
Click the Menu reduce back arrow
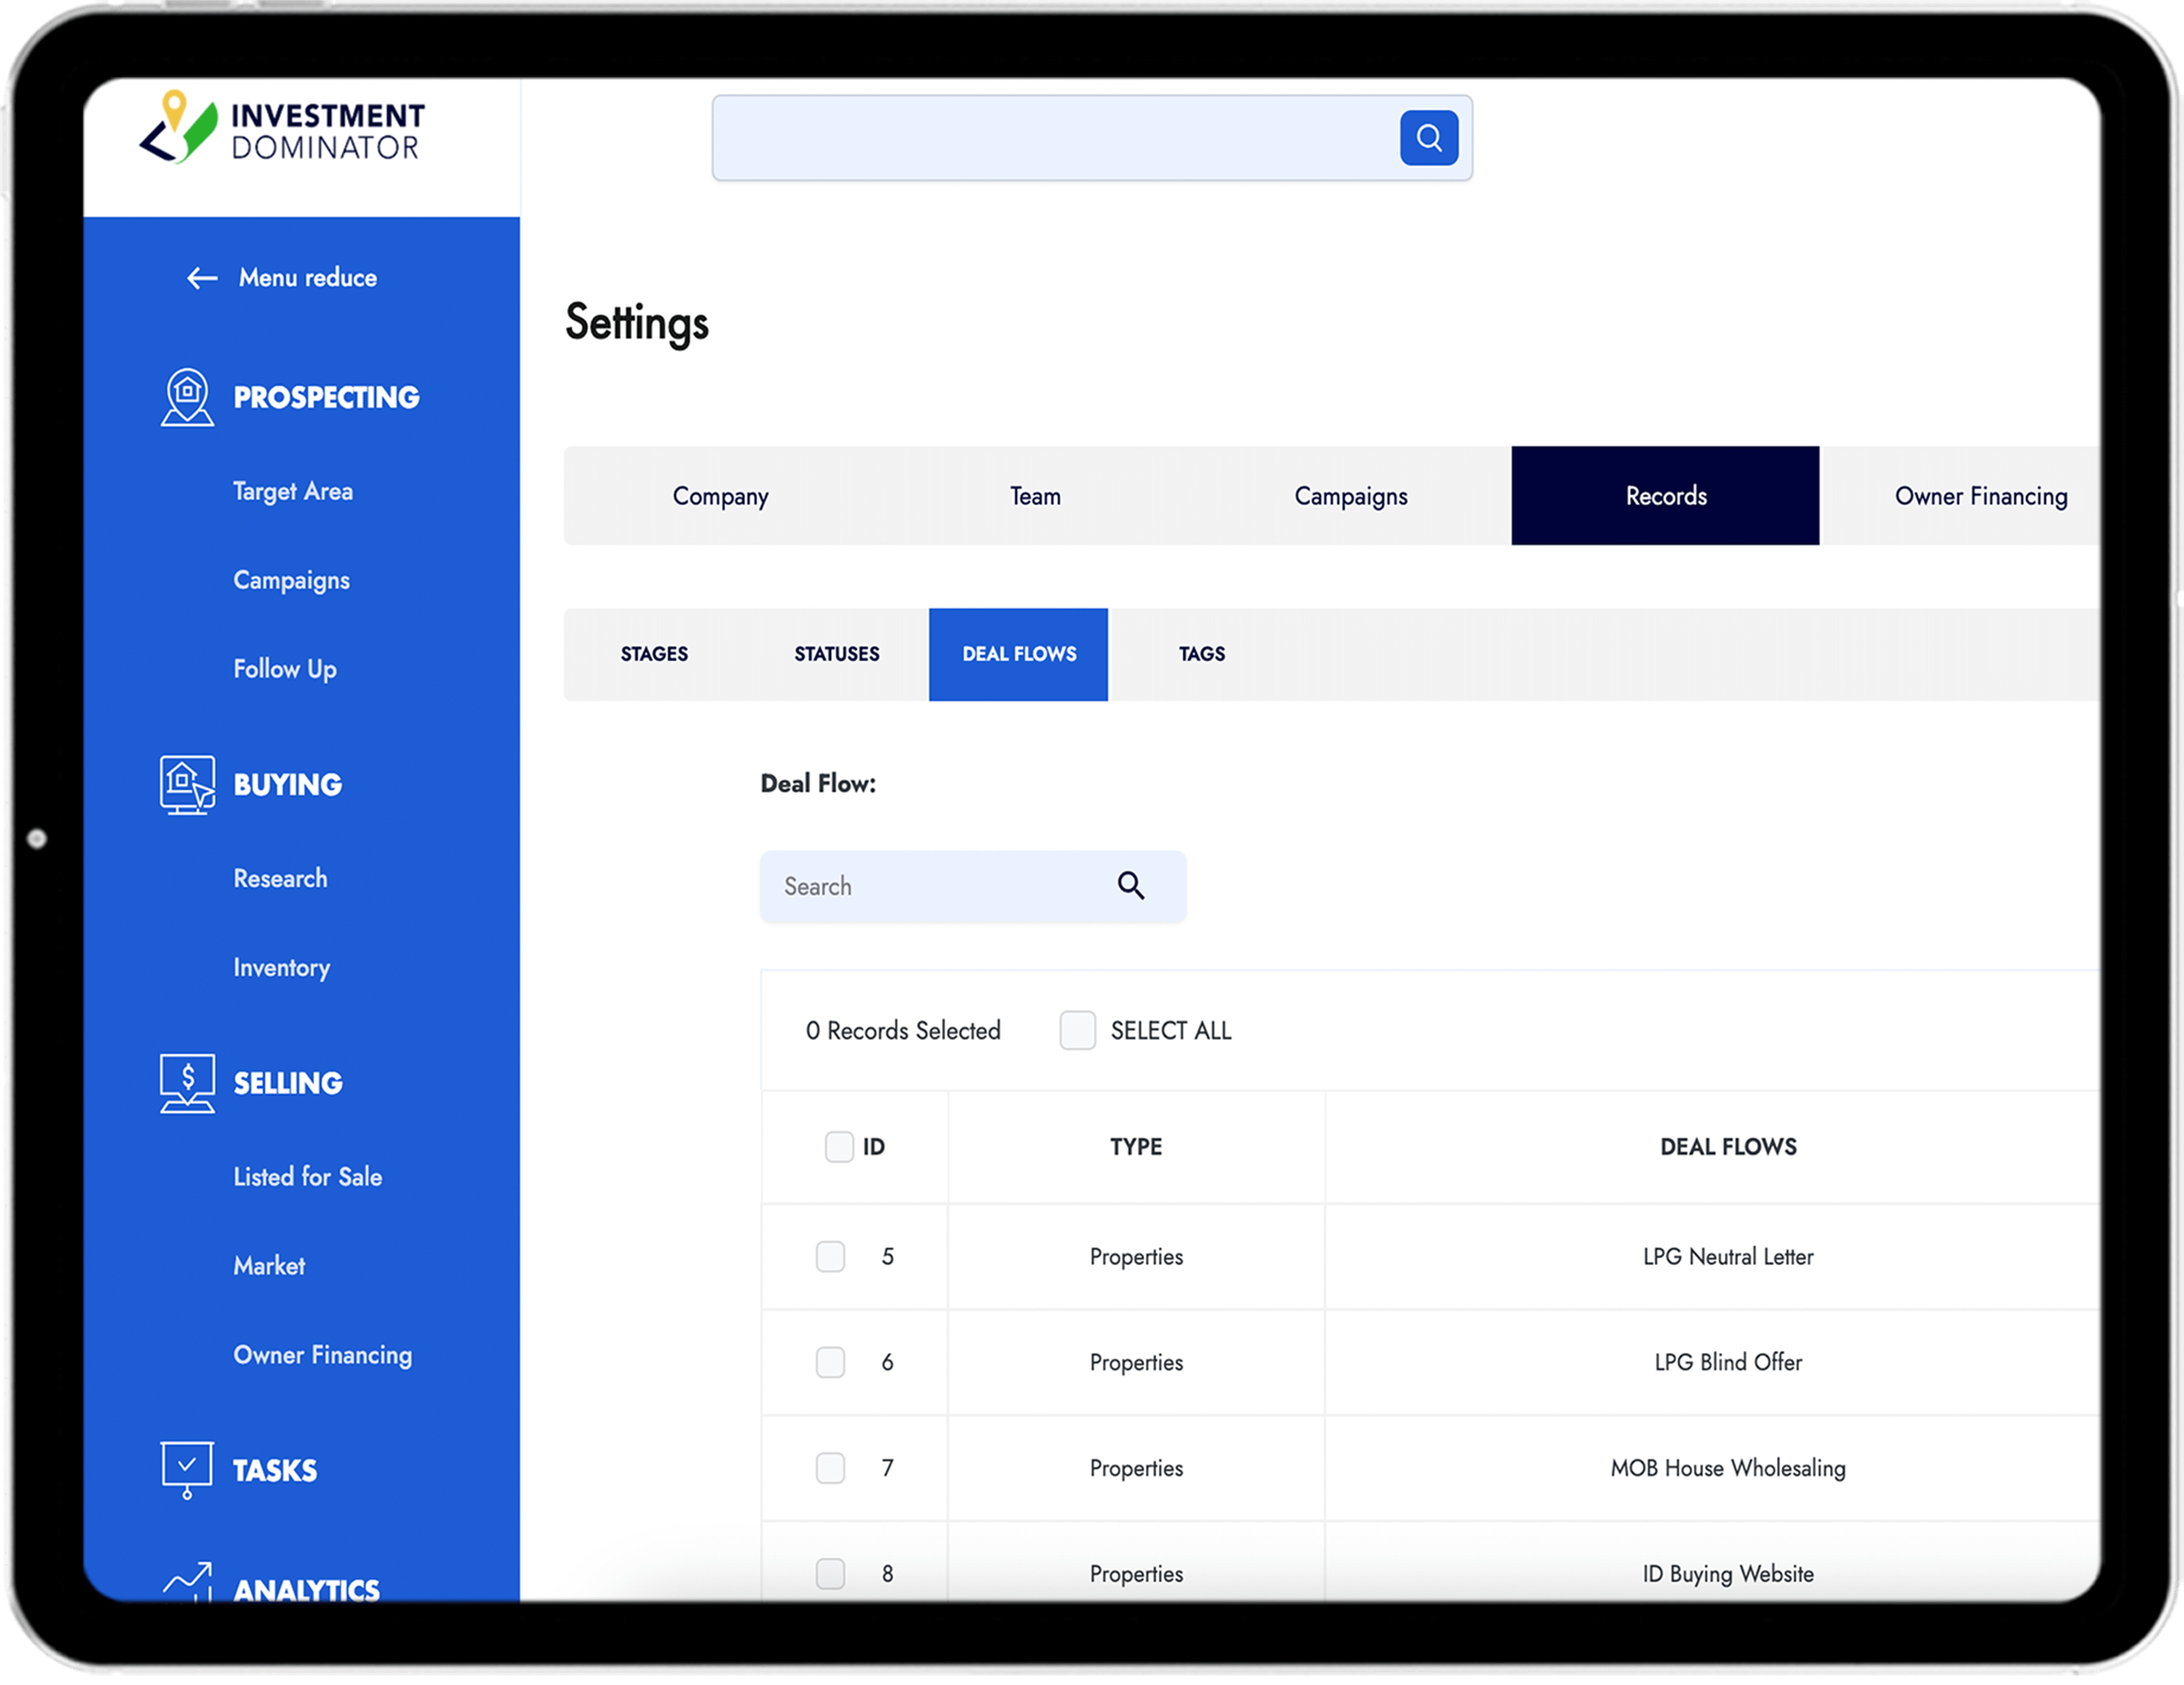coord(202,278)
